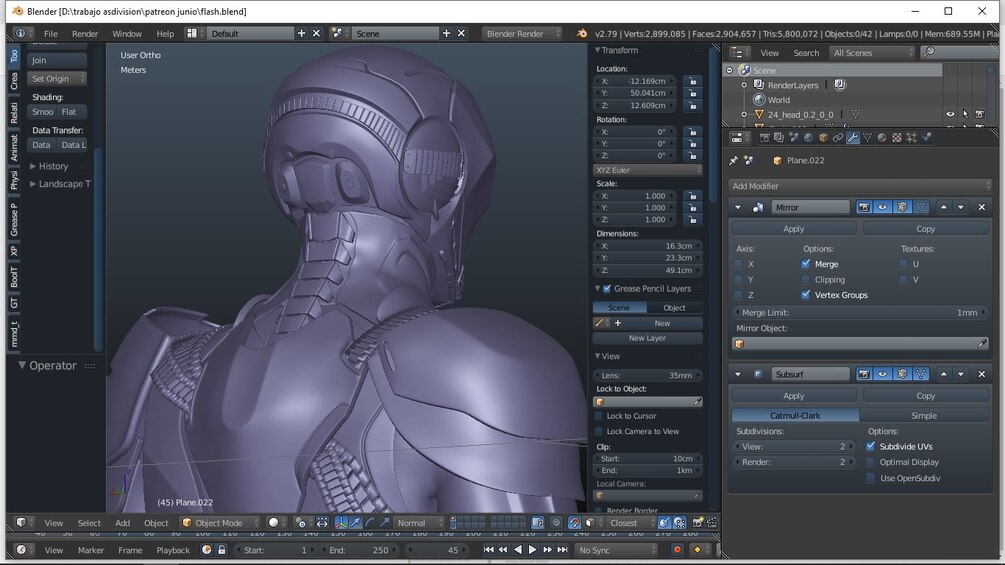Open the Blender Render engine dropdown
Image resolution: width=1005 pixels, height=565 pixels.
click(522, 33)
